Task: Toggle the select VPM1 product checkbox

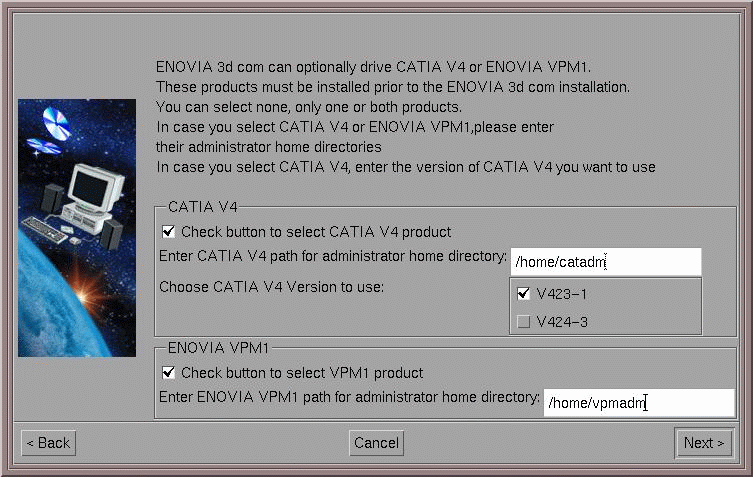Action: click(x=169, y=373)
